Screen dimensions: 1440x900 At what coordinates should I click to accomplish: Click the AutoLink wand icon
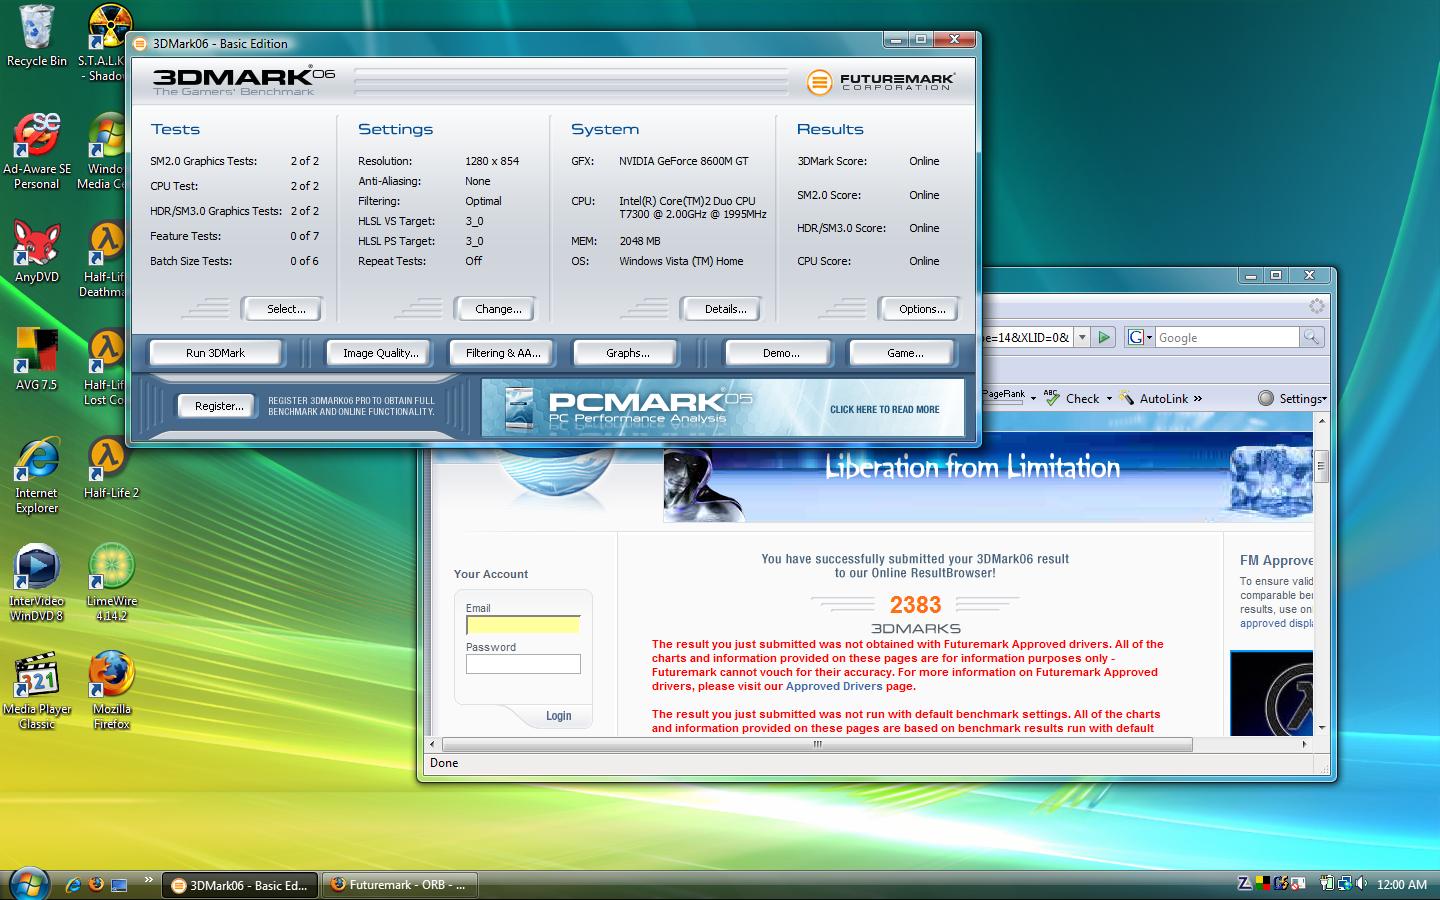point(1127,398)
